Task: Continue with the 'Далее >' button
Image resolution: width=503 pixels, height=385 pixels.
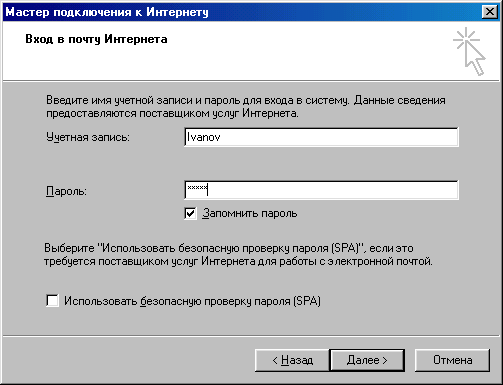Action: pyautogui.click(x=367, y=360)
